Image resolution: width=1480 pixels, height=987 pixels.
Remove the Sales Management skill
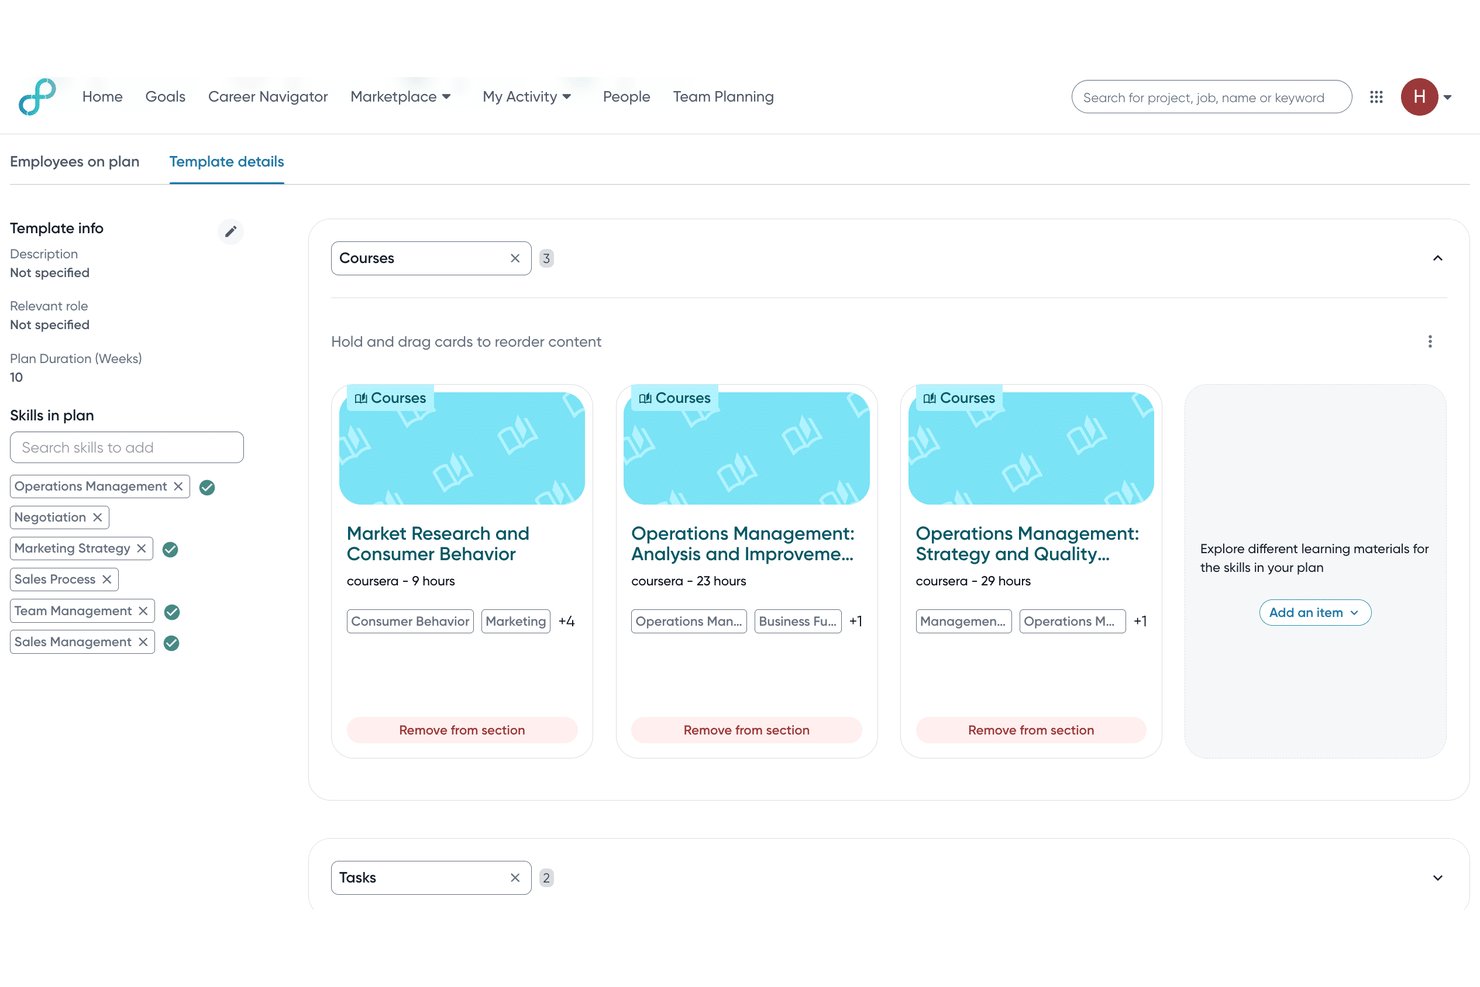[143, 642]
